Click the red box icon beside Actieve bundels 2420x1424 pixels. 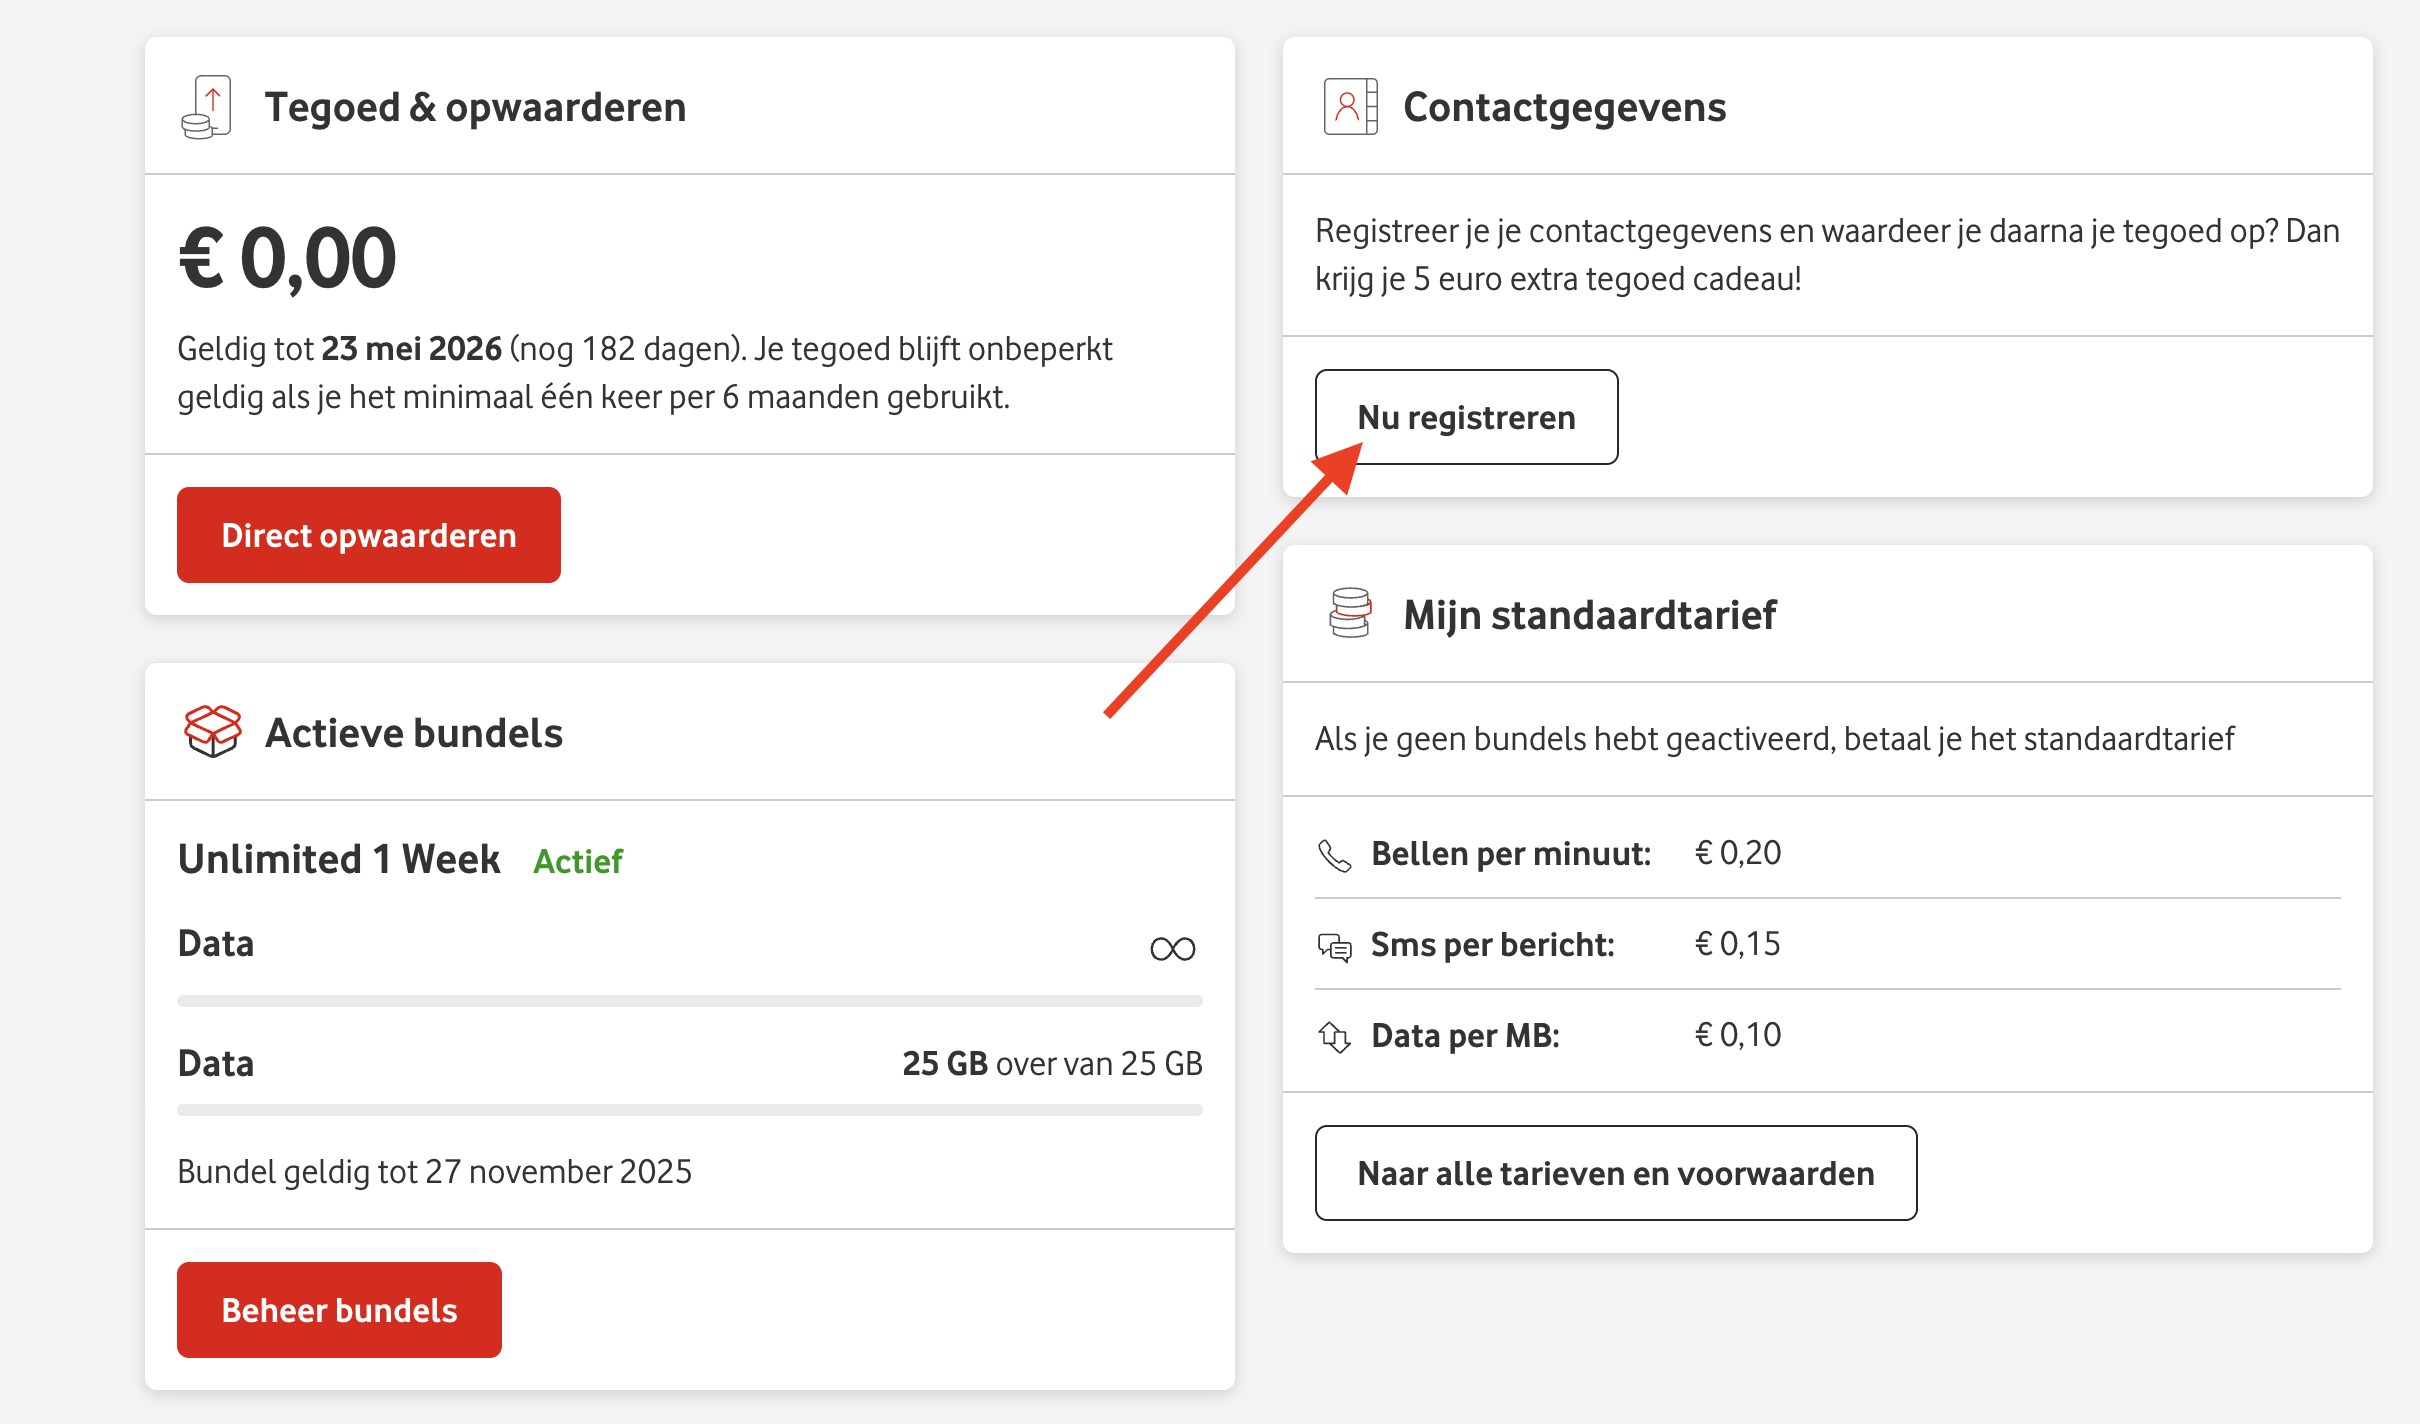[213, 731]
